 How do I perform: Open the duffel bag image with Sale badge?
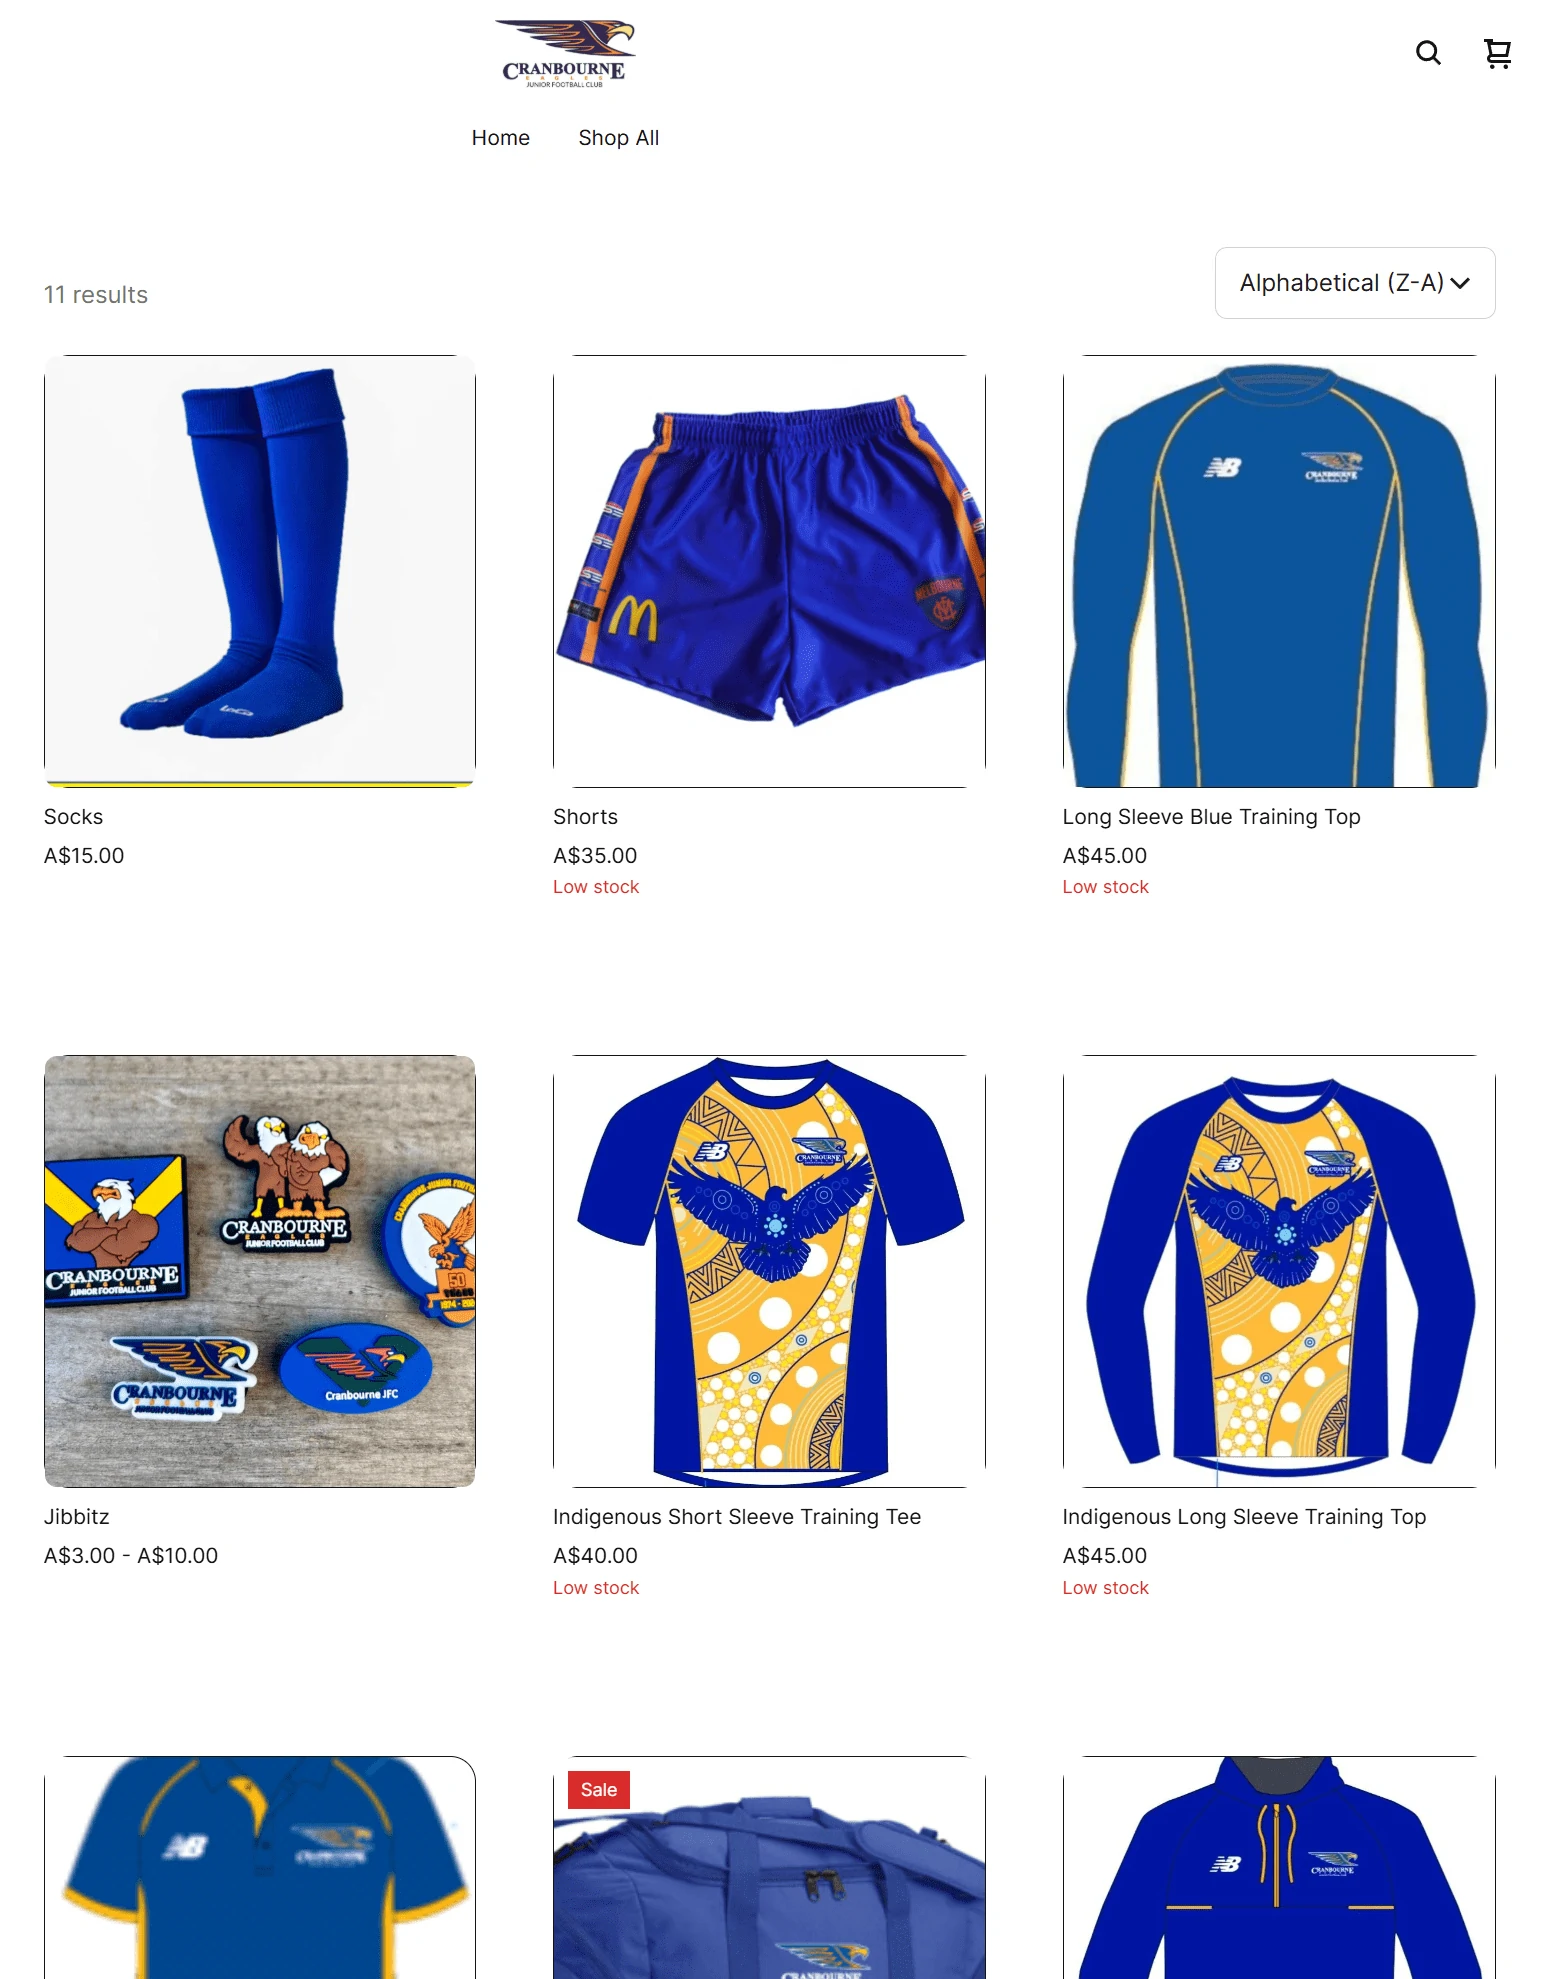tap(769, 1867)
